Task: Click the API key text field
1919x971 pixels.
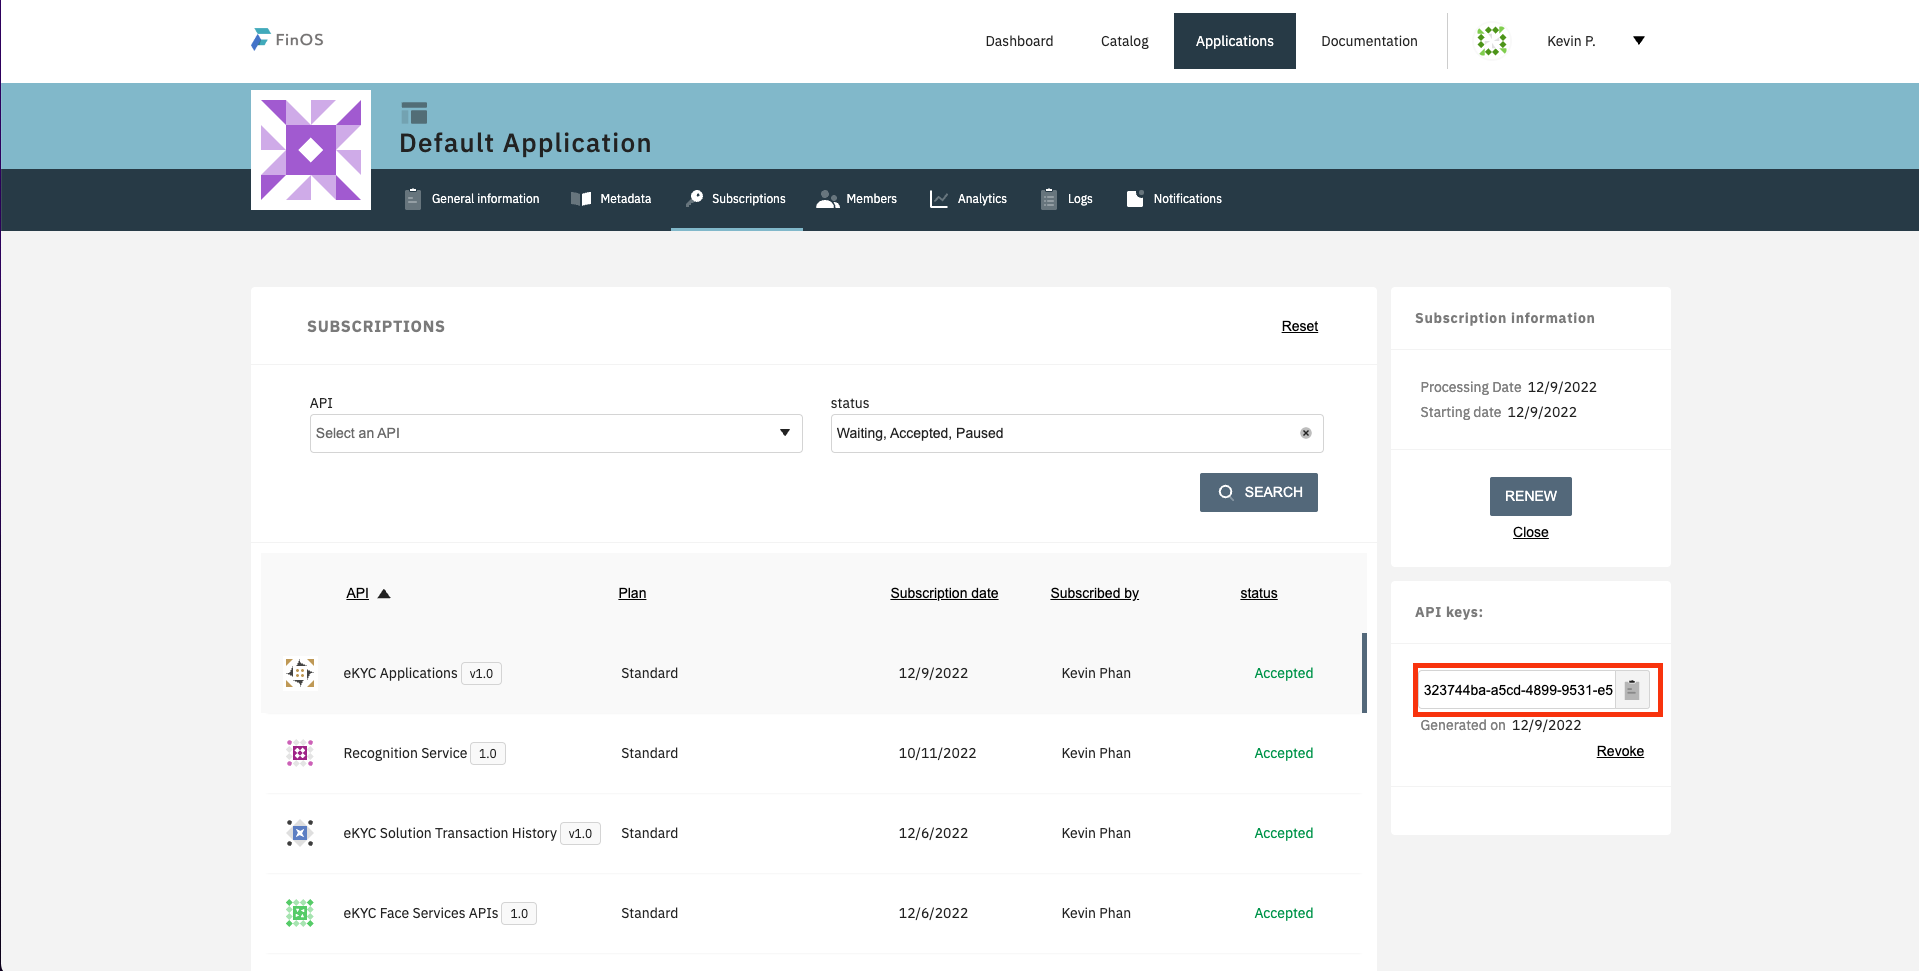Action: tap(1516, 690)
